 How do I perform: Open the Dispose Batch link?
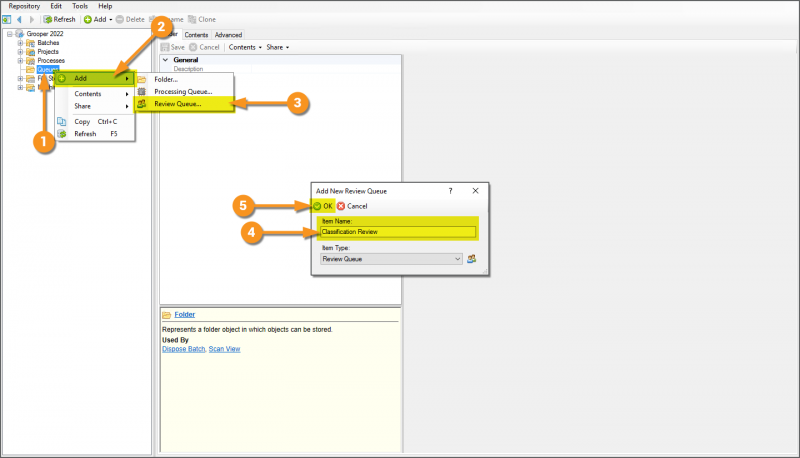(x=184, y=349)
